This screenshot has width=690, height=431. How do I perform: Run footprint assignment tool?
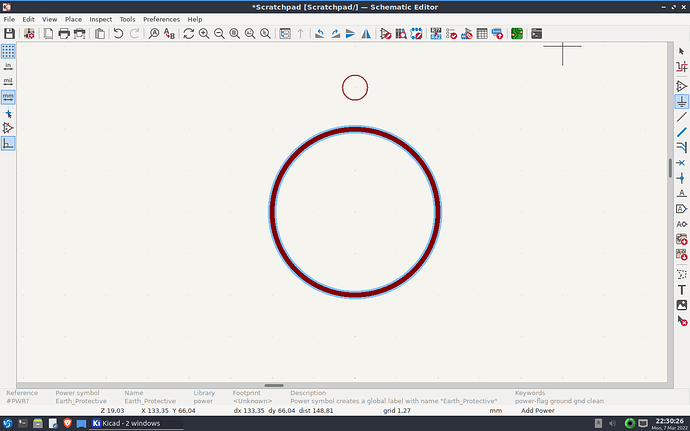point(466,33)
